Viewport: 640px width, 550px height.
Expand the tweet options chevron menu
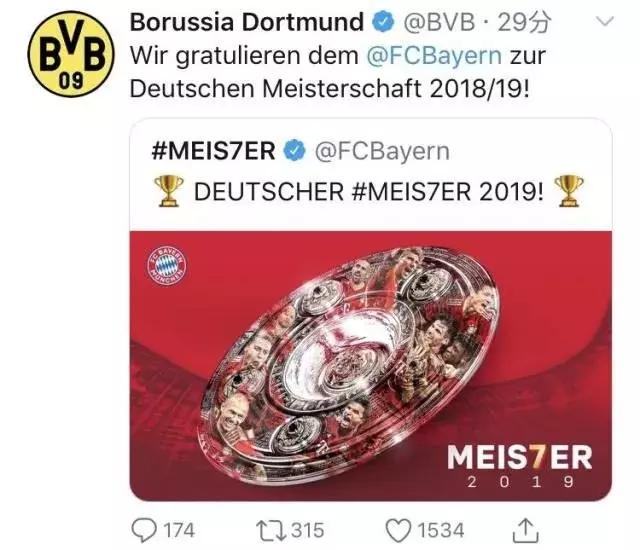(x=605, y=20)
